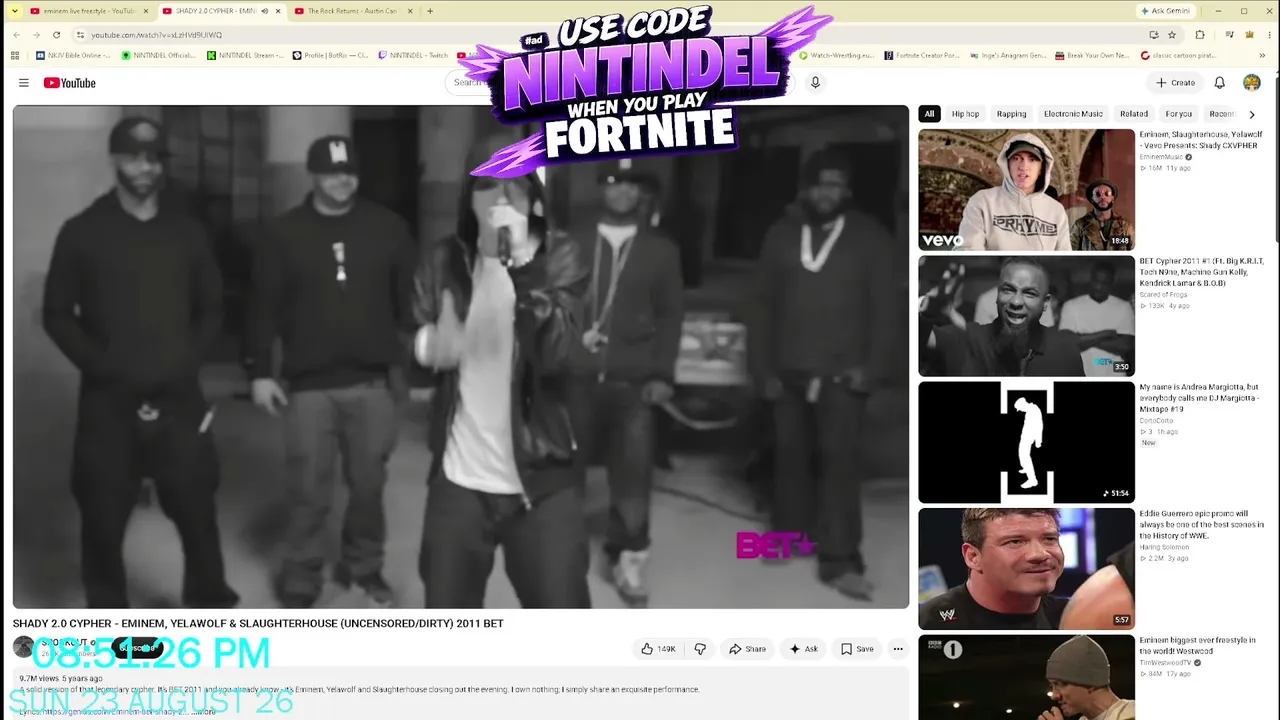Close the 'eminem live freestyle' tab
The image size is (1280, 720).
[x=145, y=11]
